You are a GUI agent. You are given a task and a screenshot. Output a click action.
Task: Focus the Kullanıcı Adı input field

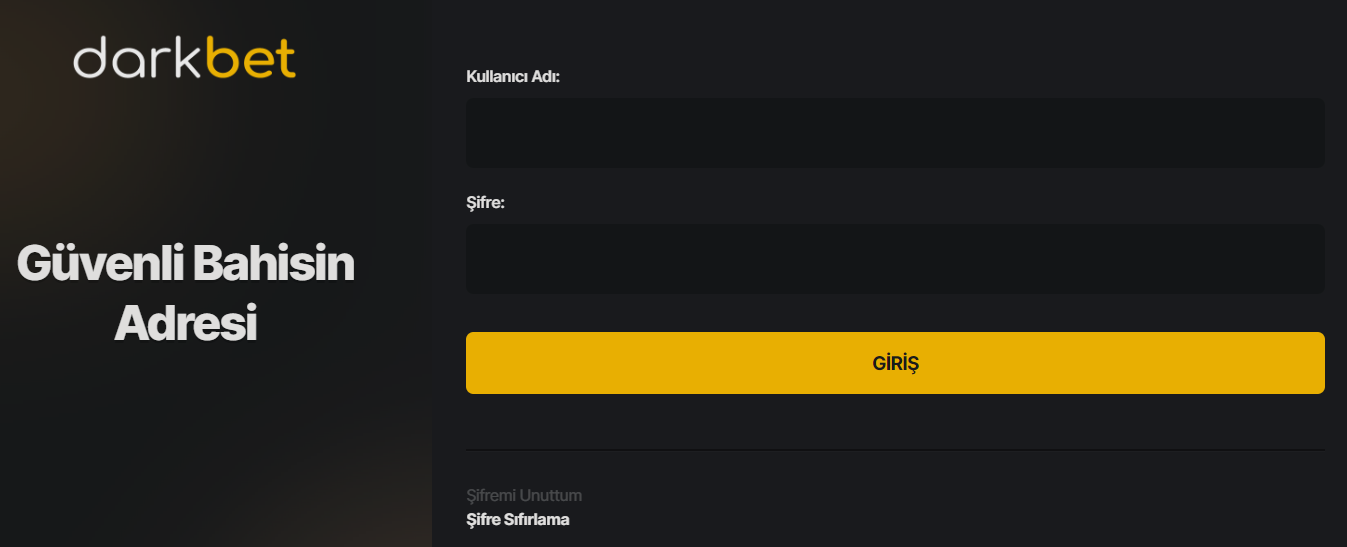(x=895, y=132)
